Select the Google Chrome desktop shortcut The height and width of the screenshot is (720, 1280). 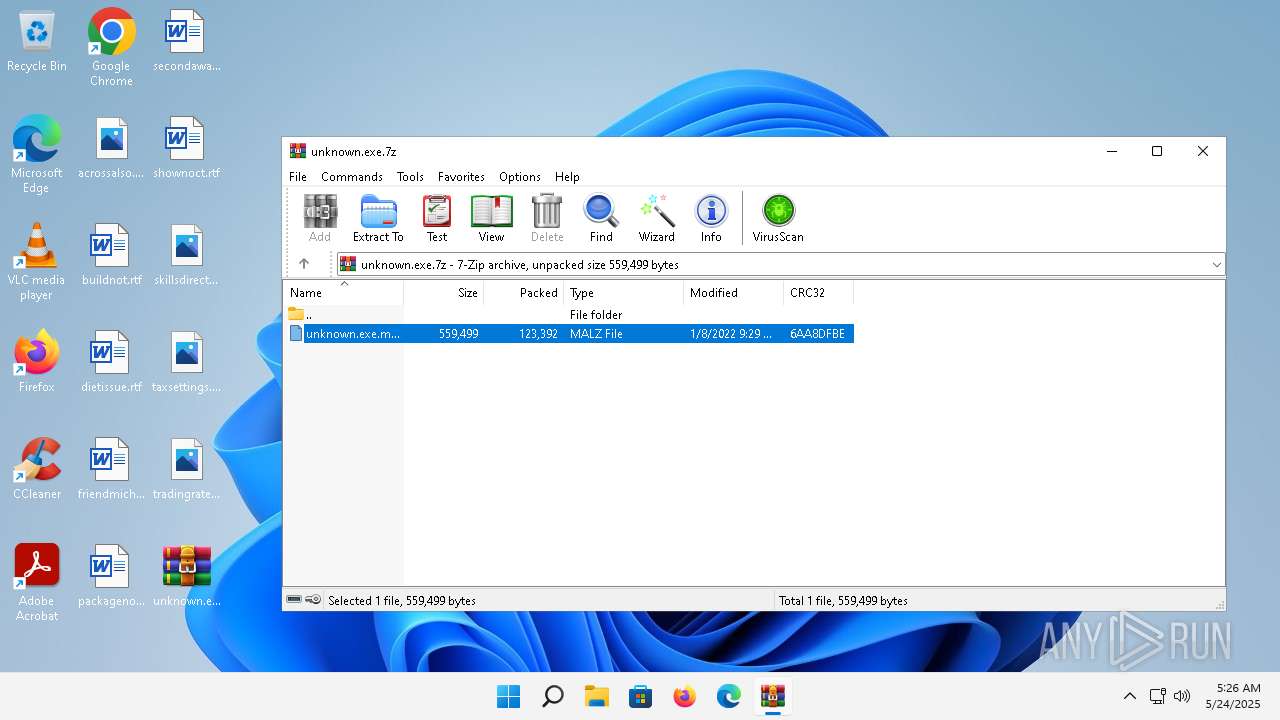tap(111, 47)
